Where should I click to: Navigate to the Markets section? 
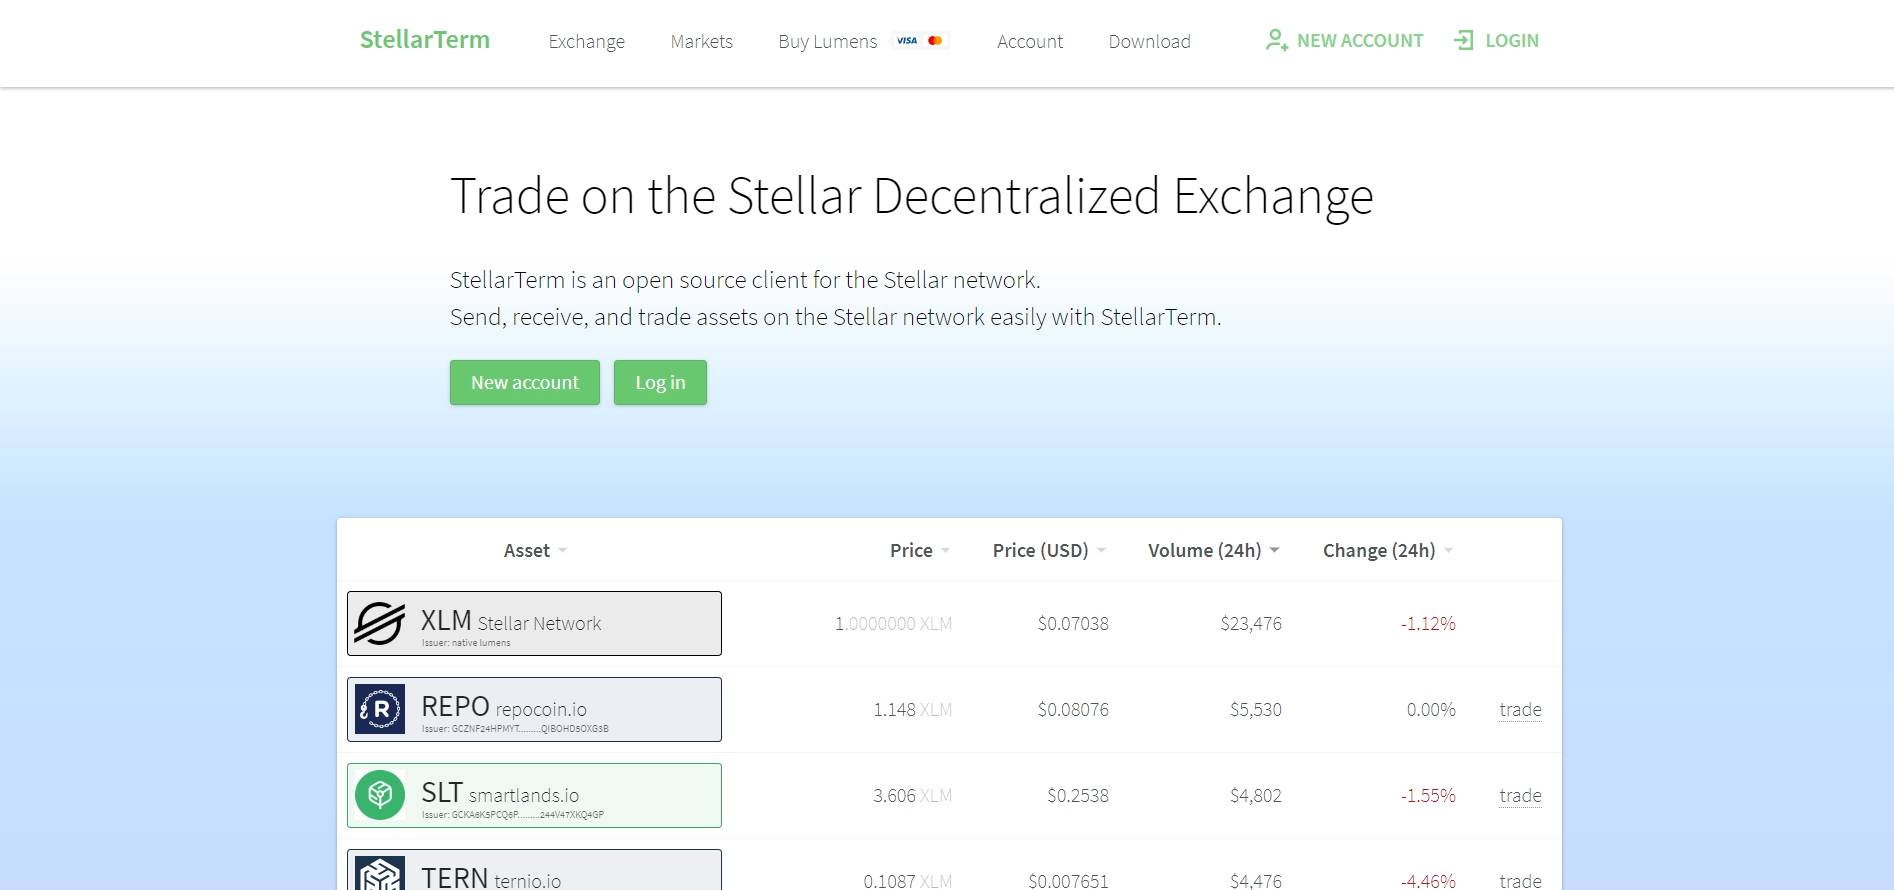[701, 41]
